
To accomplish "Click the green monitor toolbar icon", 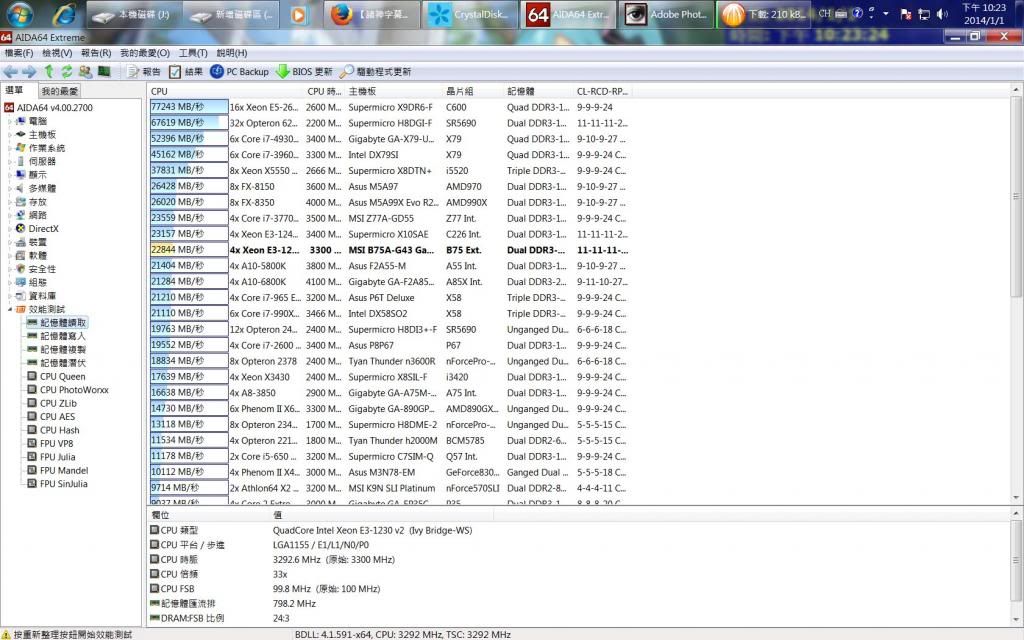I will pos(104,71).
